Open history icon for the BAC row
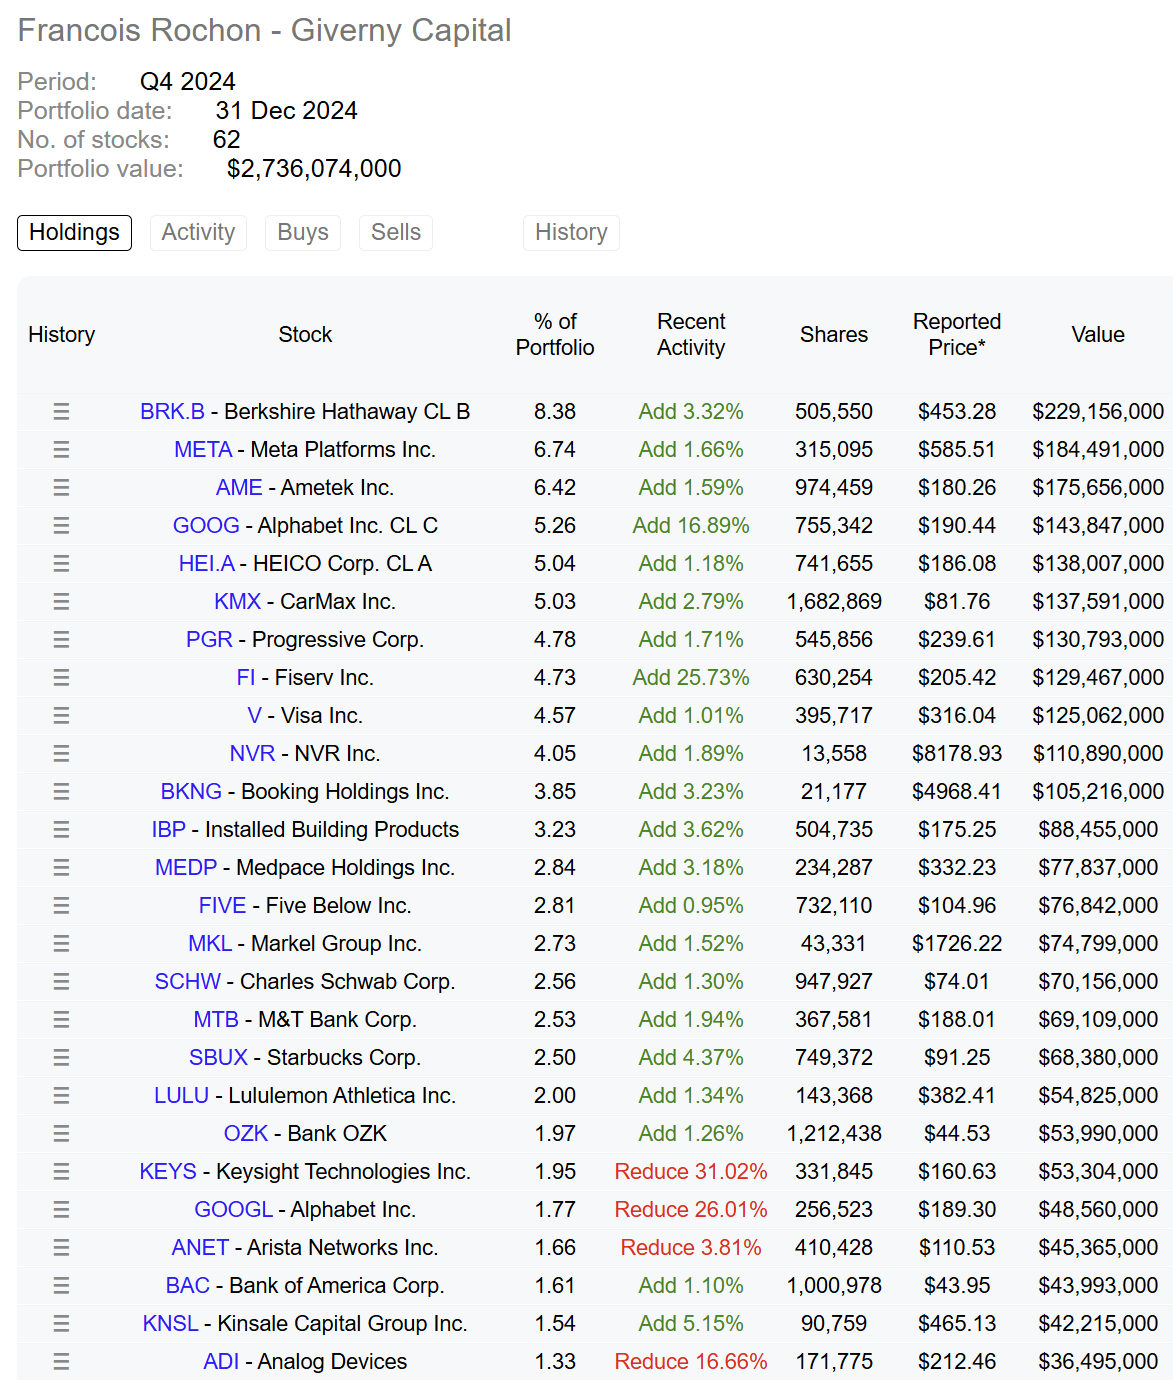 (x=61, y=1285)
